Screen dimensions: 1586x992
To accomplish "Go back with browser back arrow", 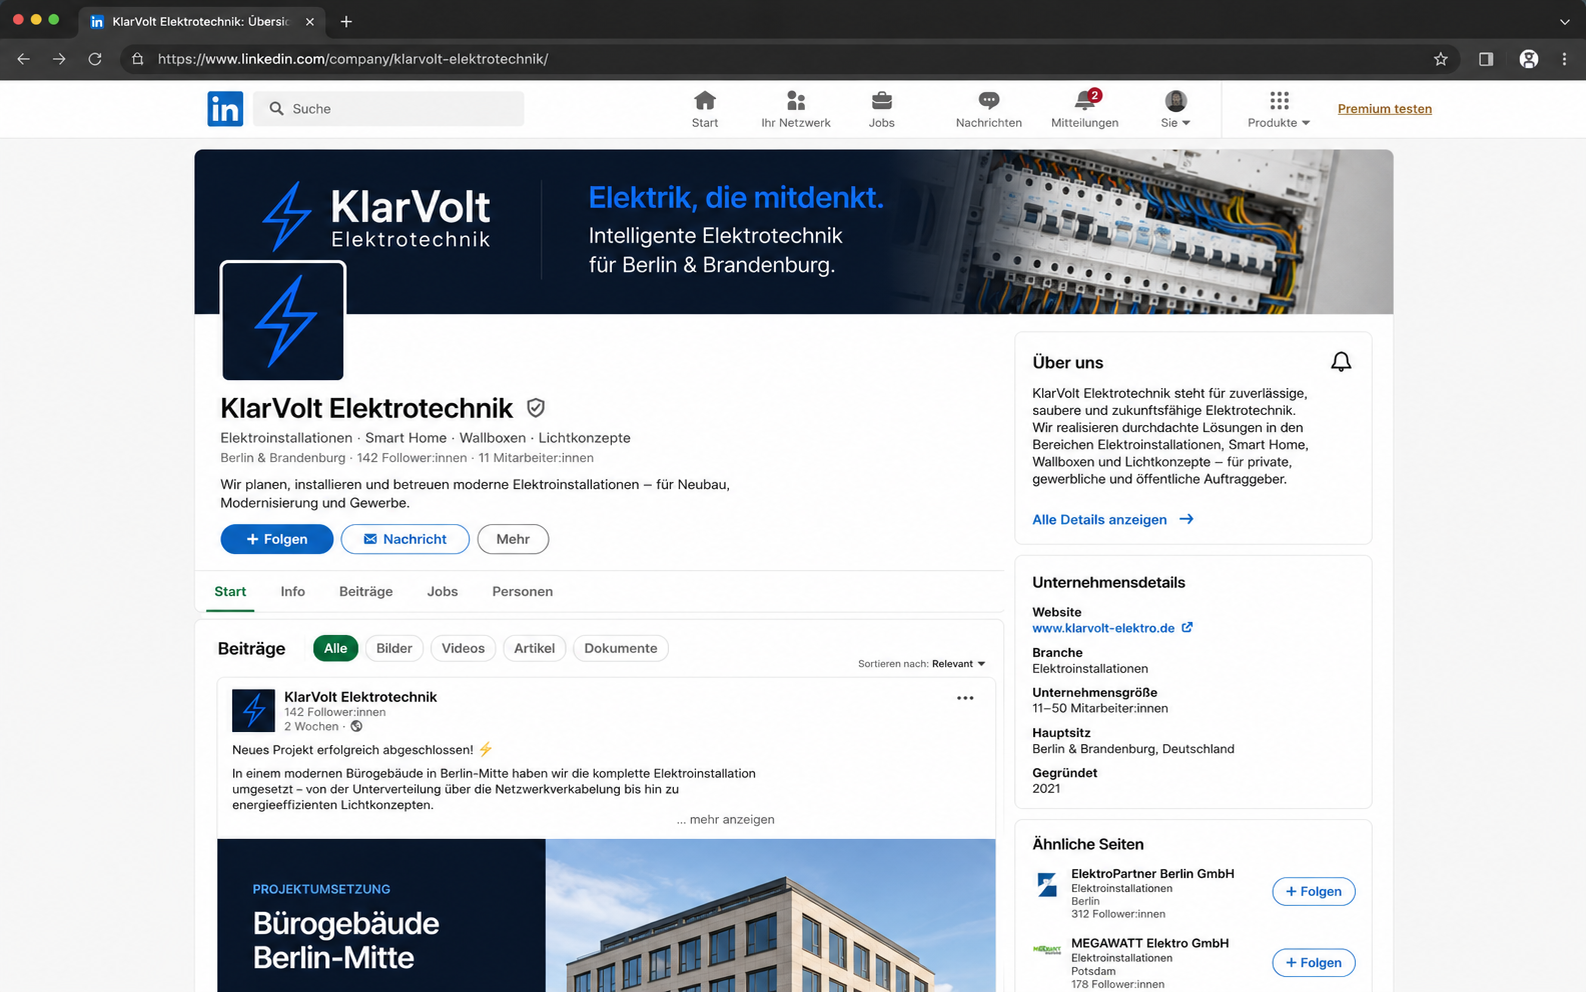I will pos(24,59).
